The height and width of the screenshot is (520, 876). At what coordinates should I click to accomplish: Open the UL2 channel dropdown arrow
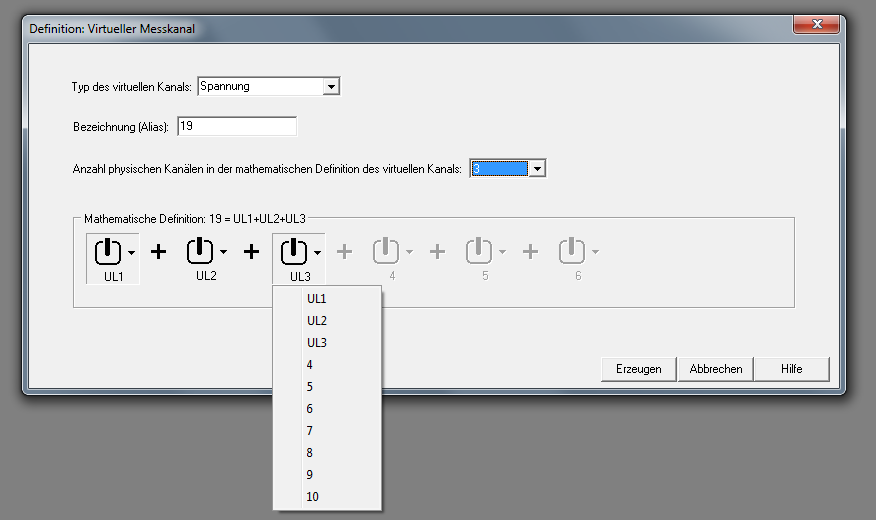[x=224, y=252]
